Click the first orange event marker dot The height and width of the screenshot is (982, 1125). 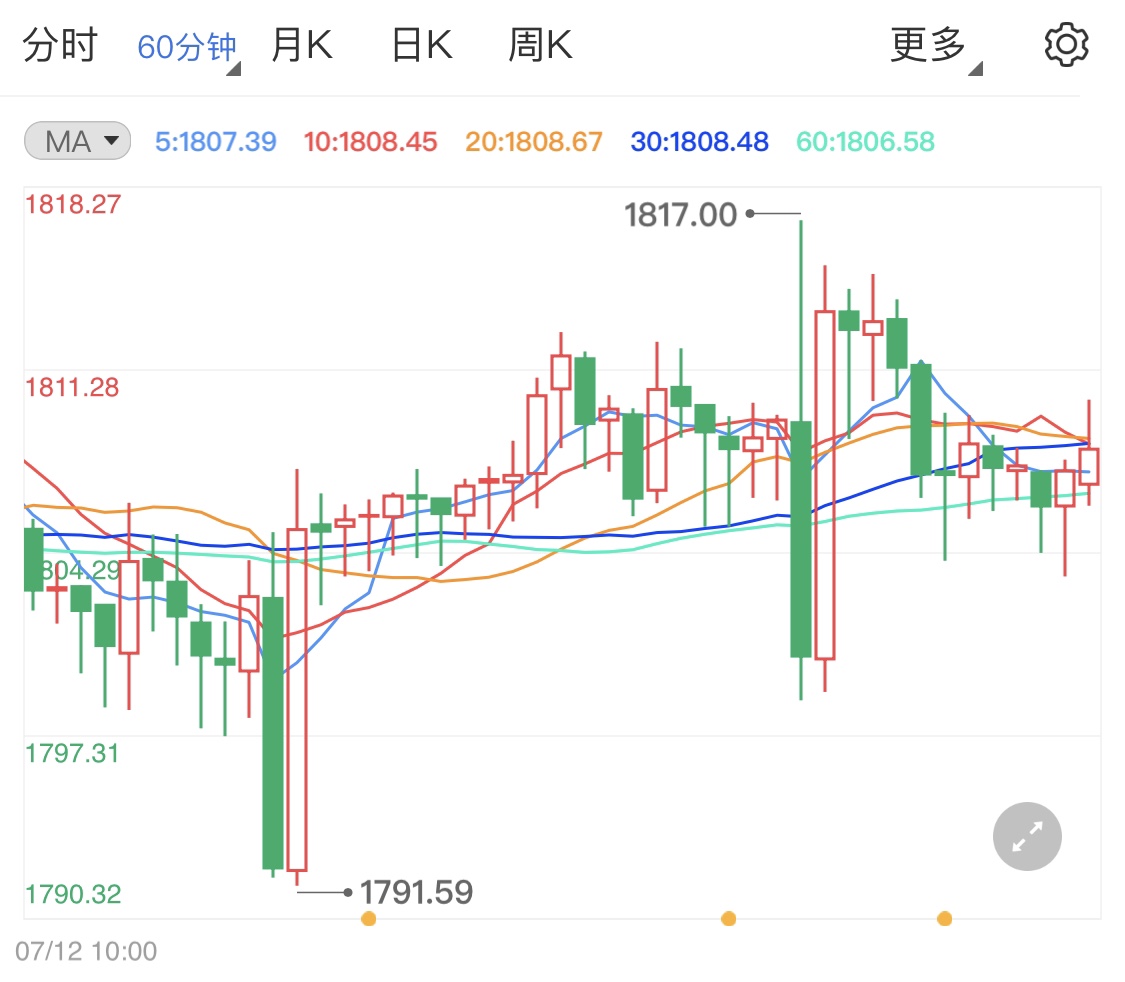(x=369, y=919)
